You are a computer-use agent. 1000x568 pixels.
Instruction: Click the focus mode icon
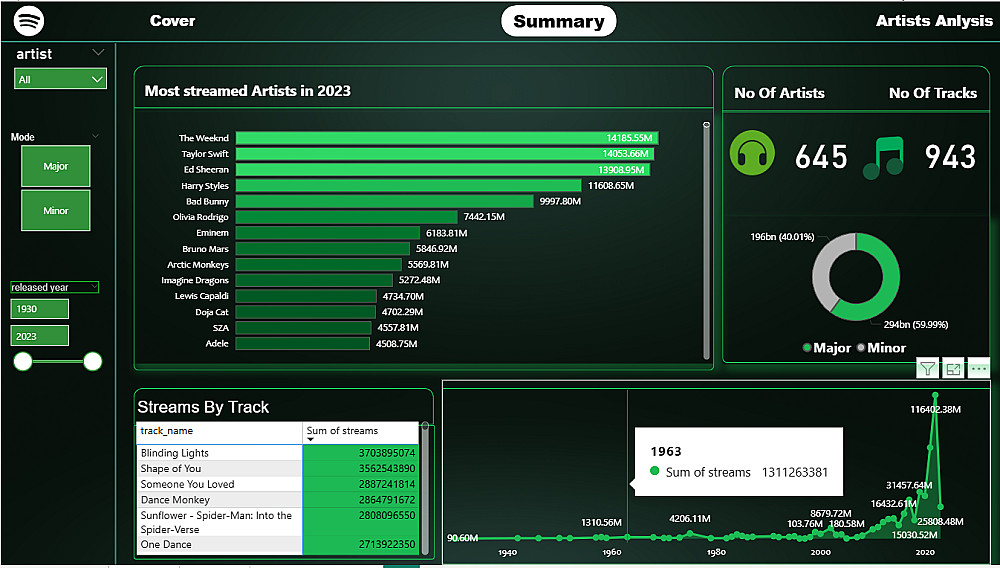tap(953, 368)
